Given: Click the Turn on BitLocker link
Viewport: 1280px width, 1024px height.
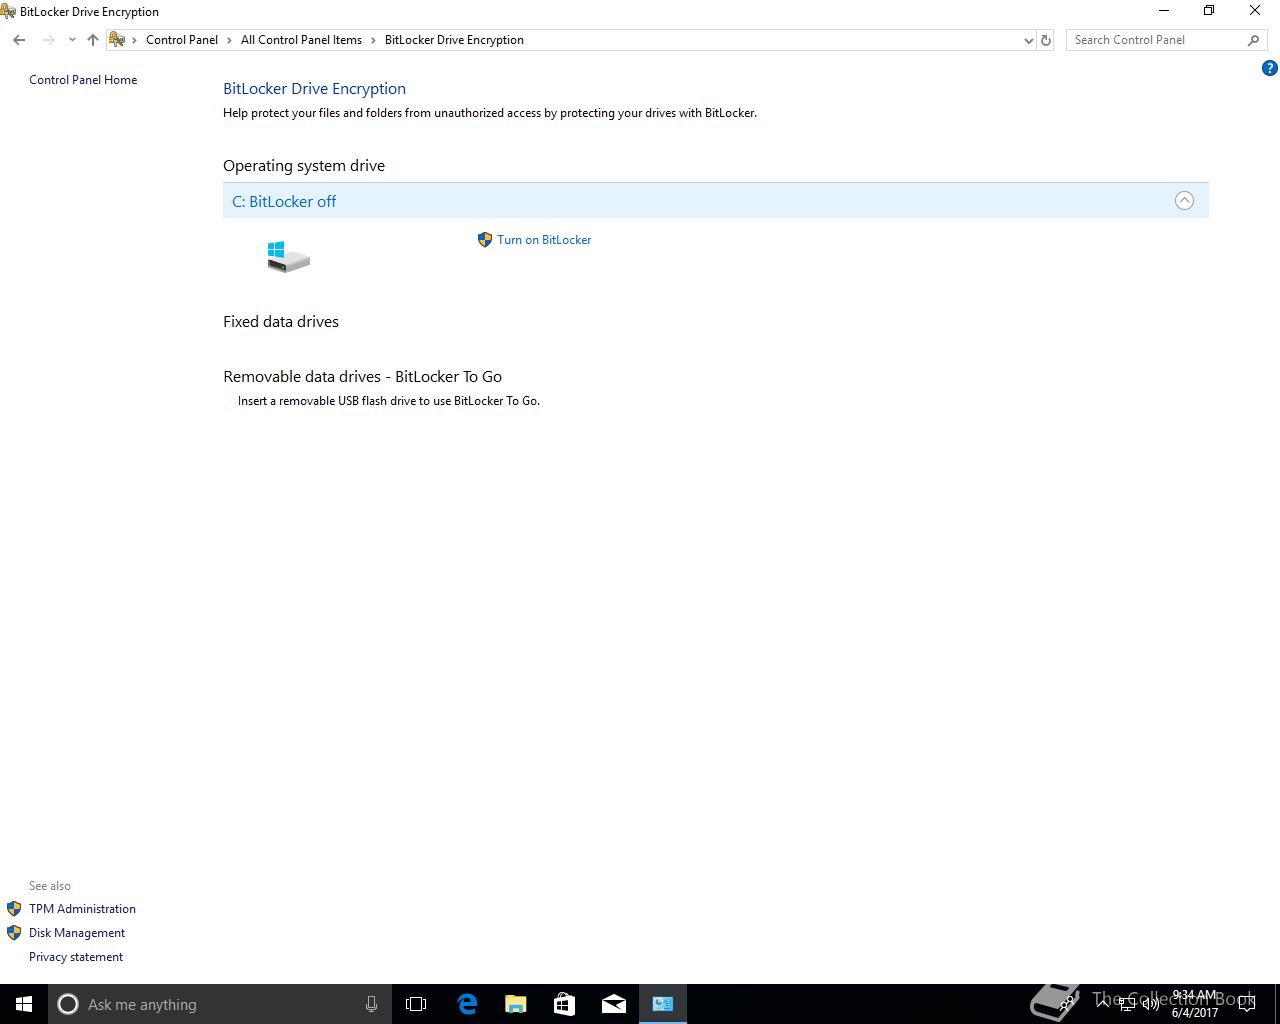Looking at the screenshot, I should [544, 240].
